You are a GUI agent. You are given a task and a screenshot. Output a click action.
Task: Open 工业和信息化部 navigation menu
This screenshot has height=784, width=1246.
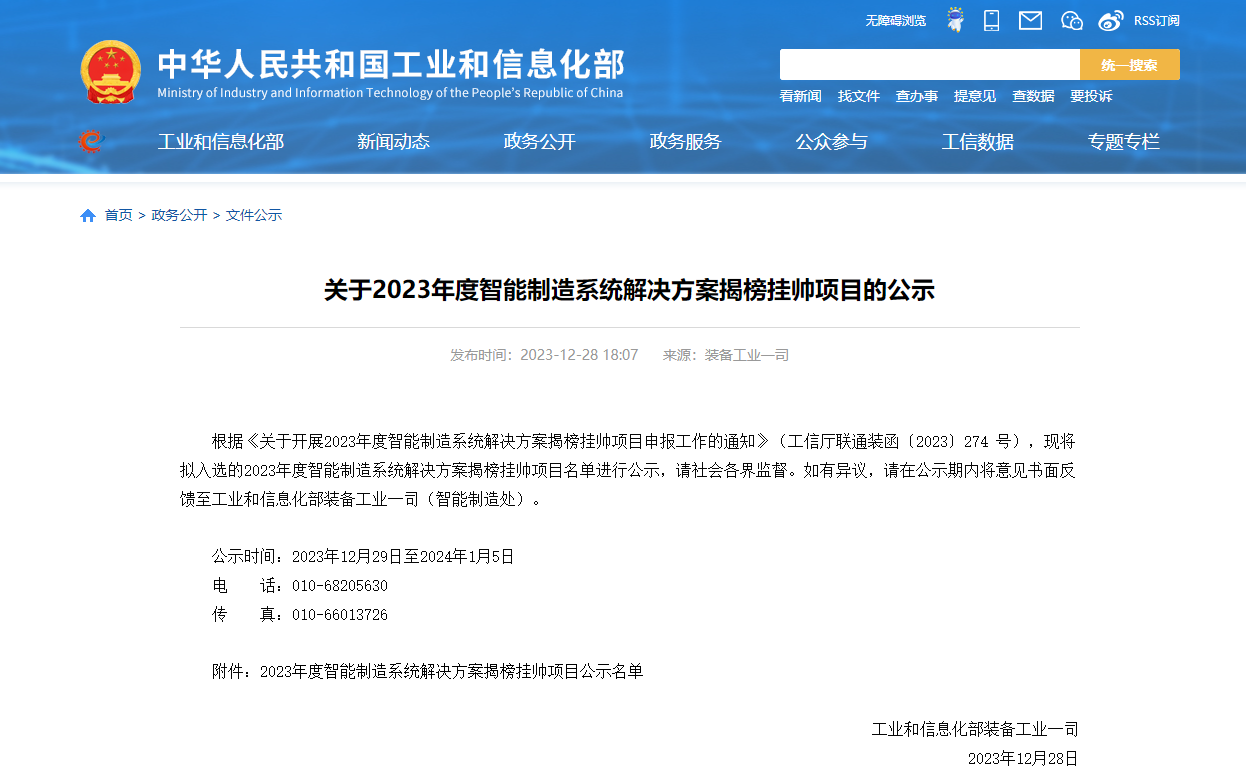pyautogui.click(x=220, y=142)
